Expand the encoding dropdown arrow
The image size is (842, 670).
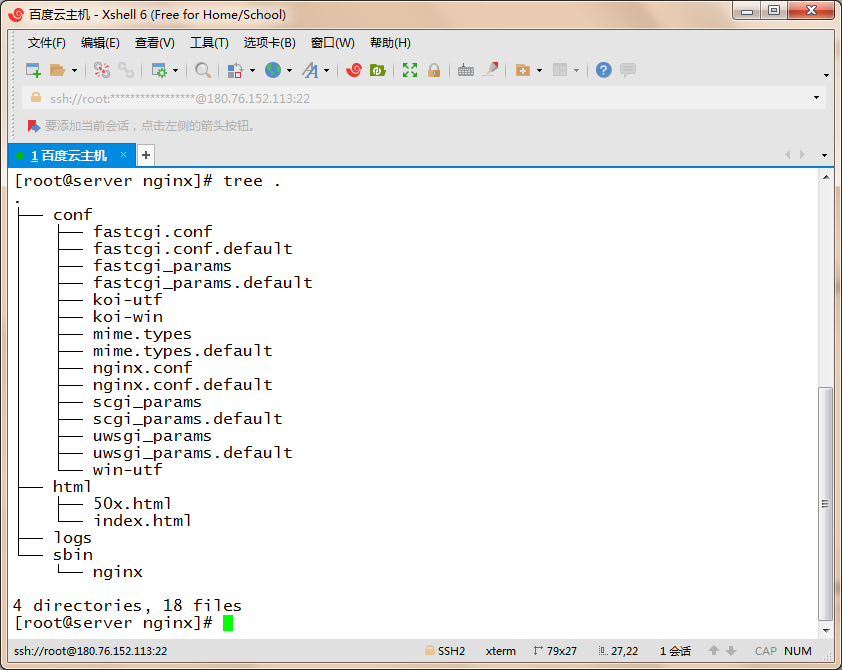point(289,70)
